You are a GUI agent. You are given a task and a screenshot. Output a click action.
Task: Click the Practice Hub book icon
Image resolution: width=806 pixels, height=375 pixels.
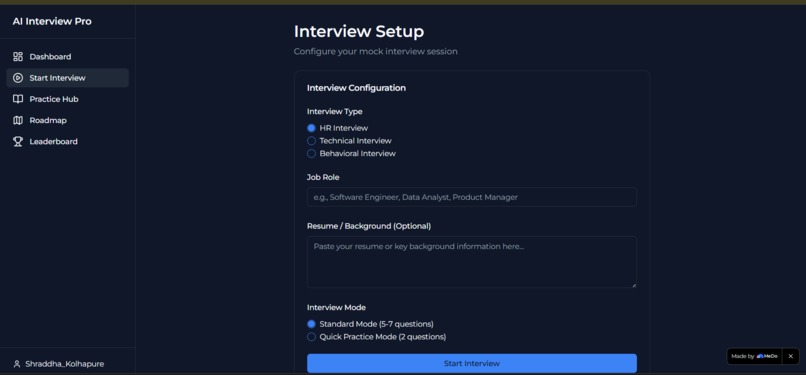(x=18, y=99)
